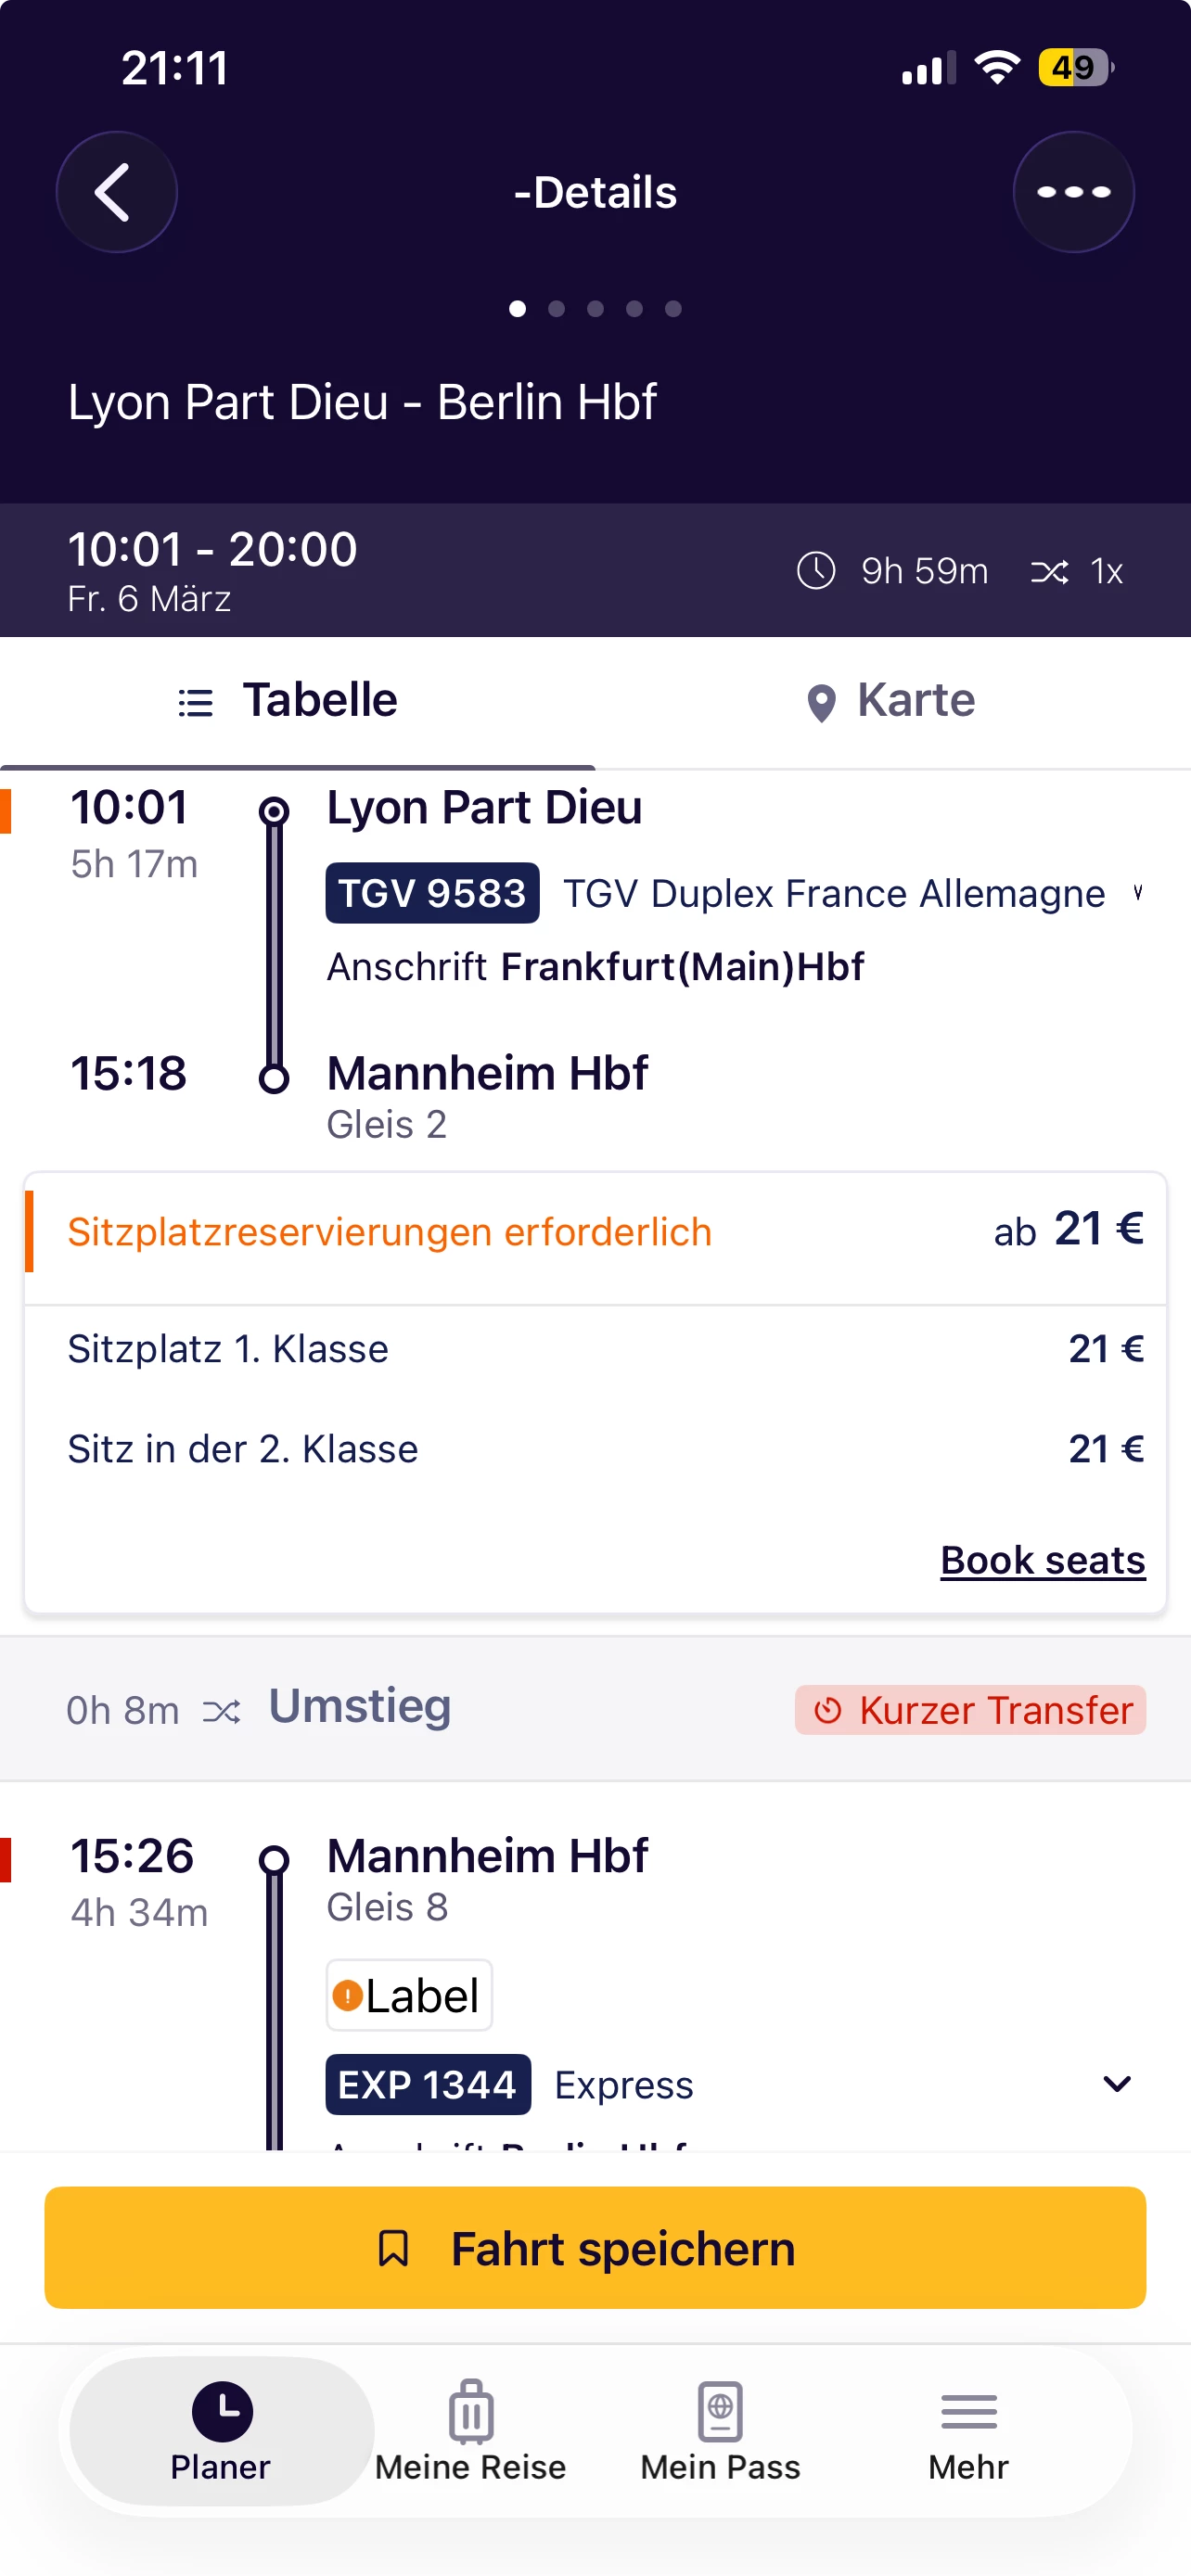Viewport: 1191px width, 2576px height.
Task: Jump to the last page indicator dot
Action: tap(673, 309)
